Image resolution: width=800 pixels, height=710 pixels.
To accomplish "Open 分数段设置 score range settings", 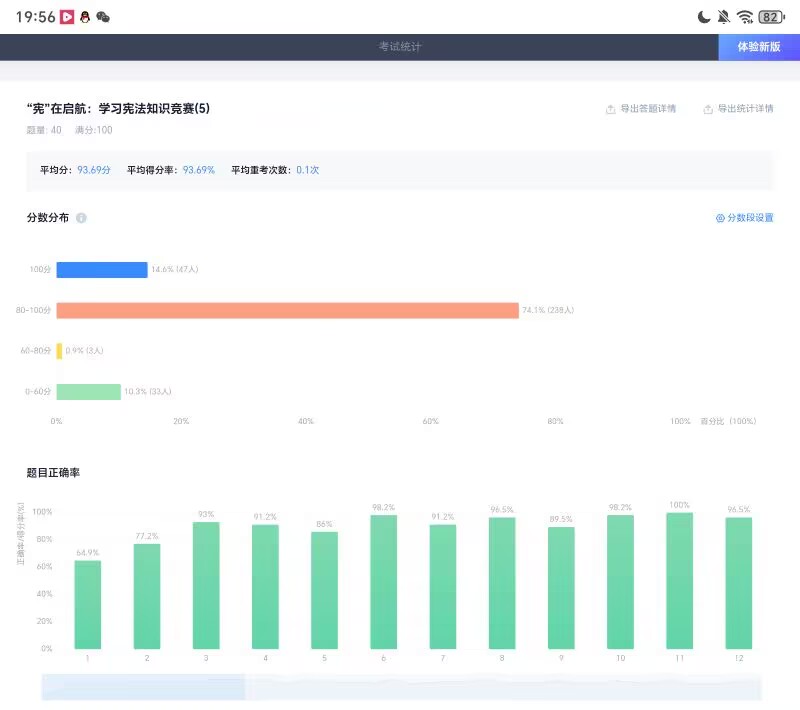I will pyautogui.click(x=749, y=218).
